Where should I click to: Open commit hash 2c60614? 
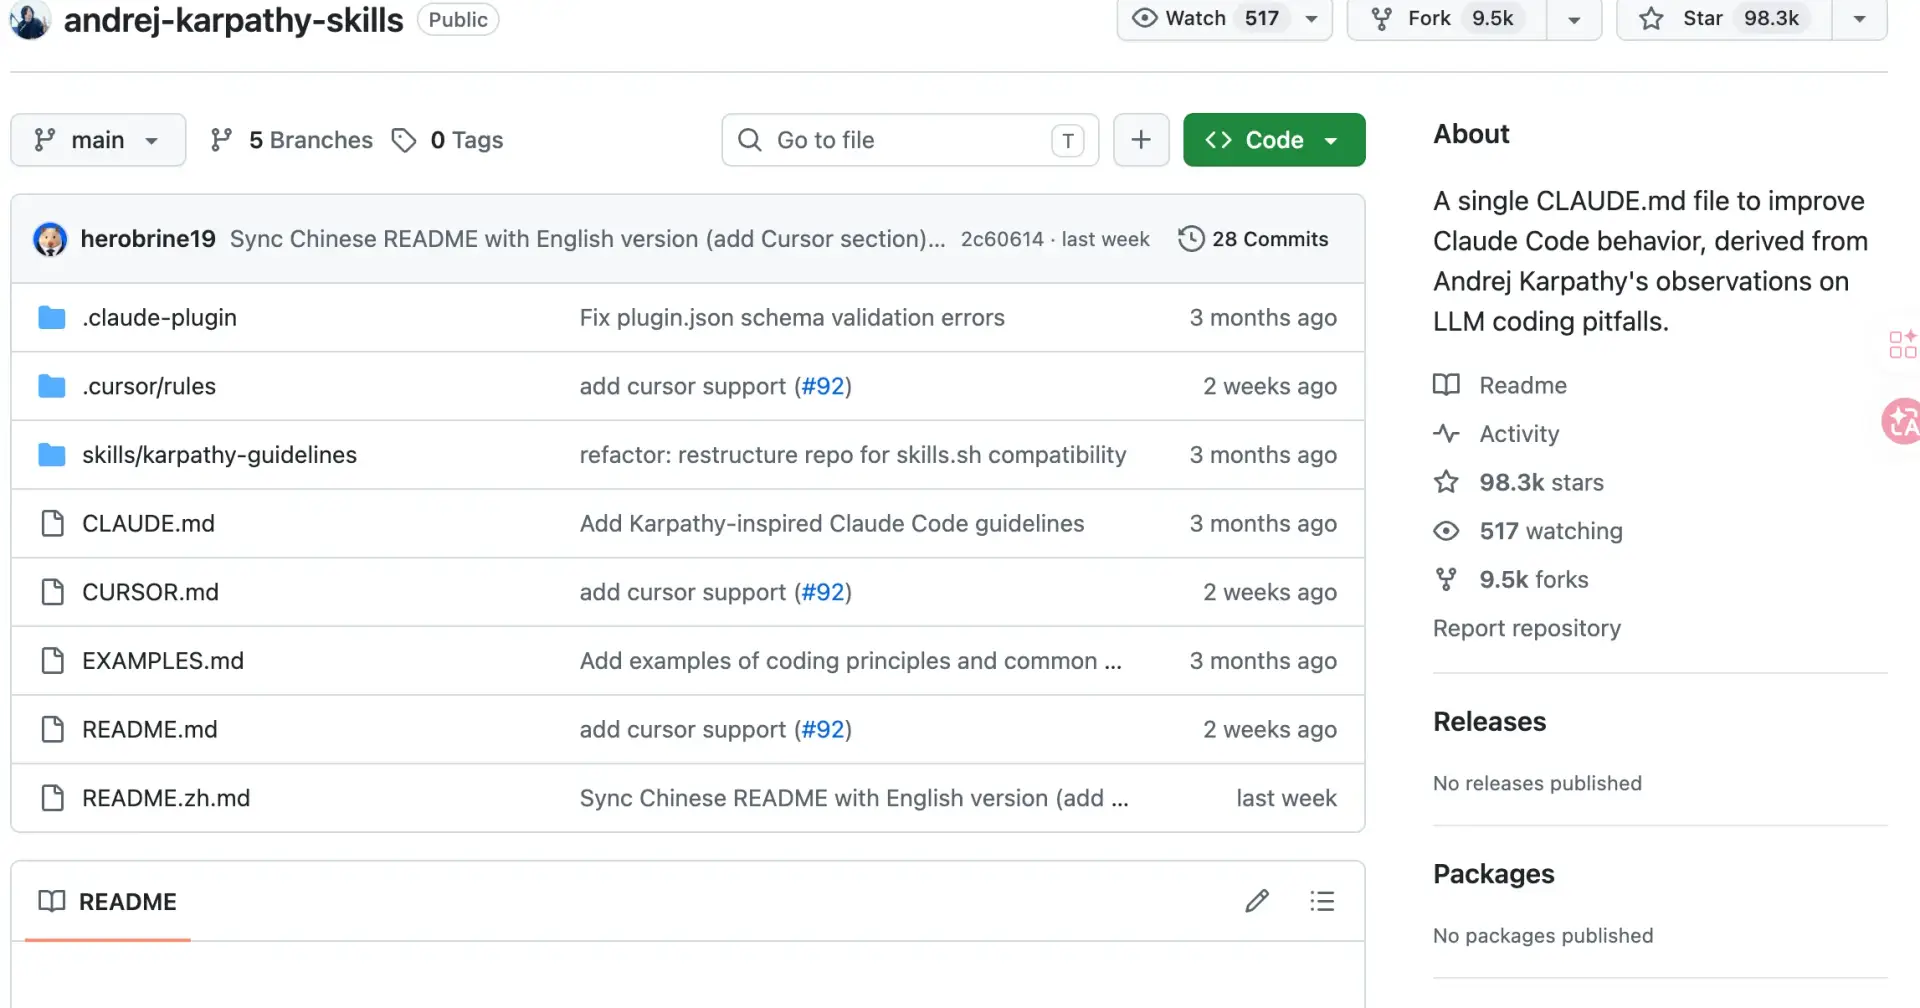1002,239
